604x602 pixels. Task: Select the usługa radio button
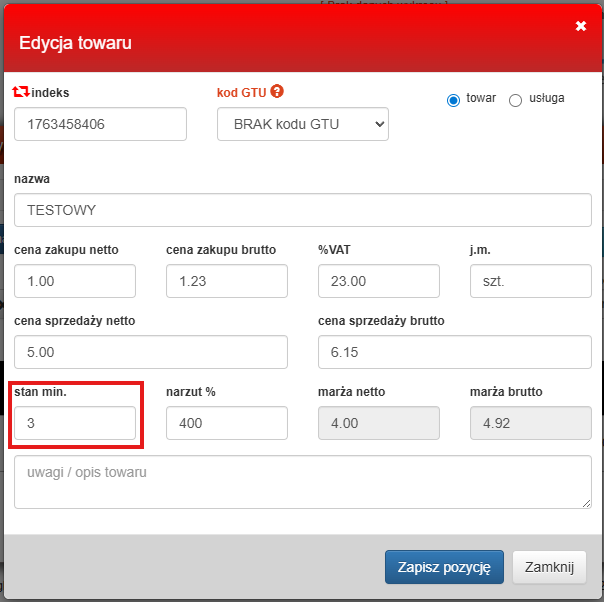tap(516, 100)
